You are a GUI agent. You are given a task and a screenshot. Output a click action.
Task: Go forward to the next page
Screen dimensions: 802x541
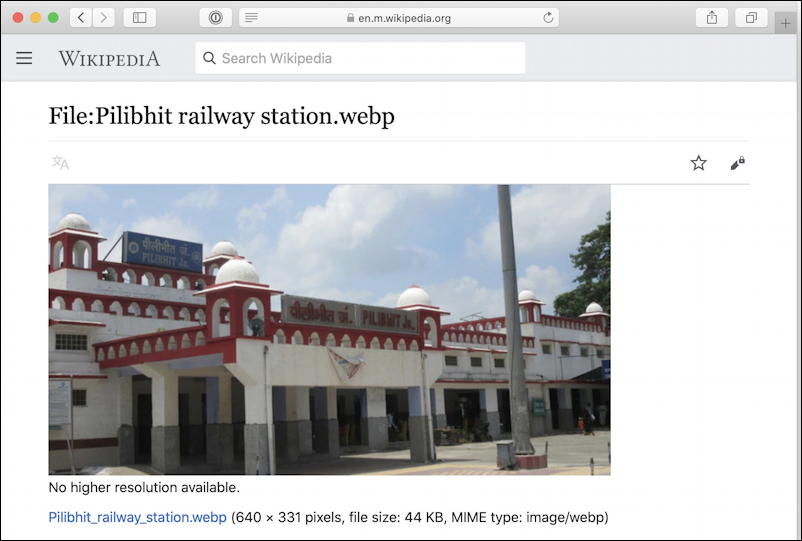[x=103, y=18]
